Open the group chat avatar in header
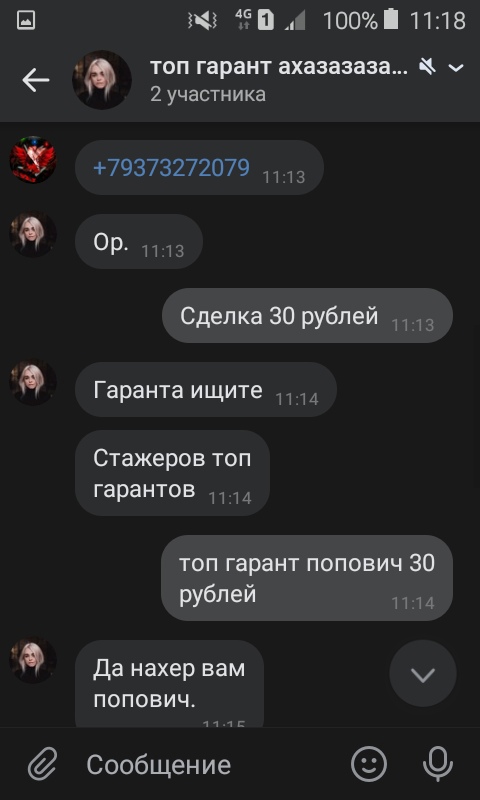The image size is (480, 800). 102,80
